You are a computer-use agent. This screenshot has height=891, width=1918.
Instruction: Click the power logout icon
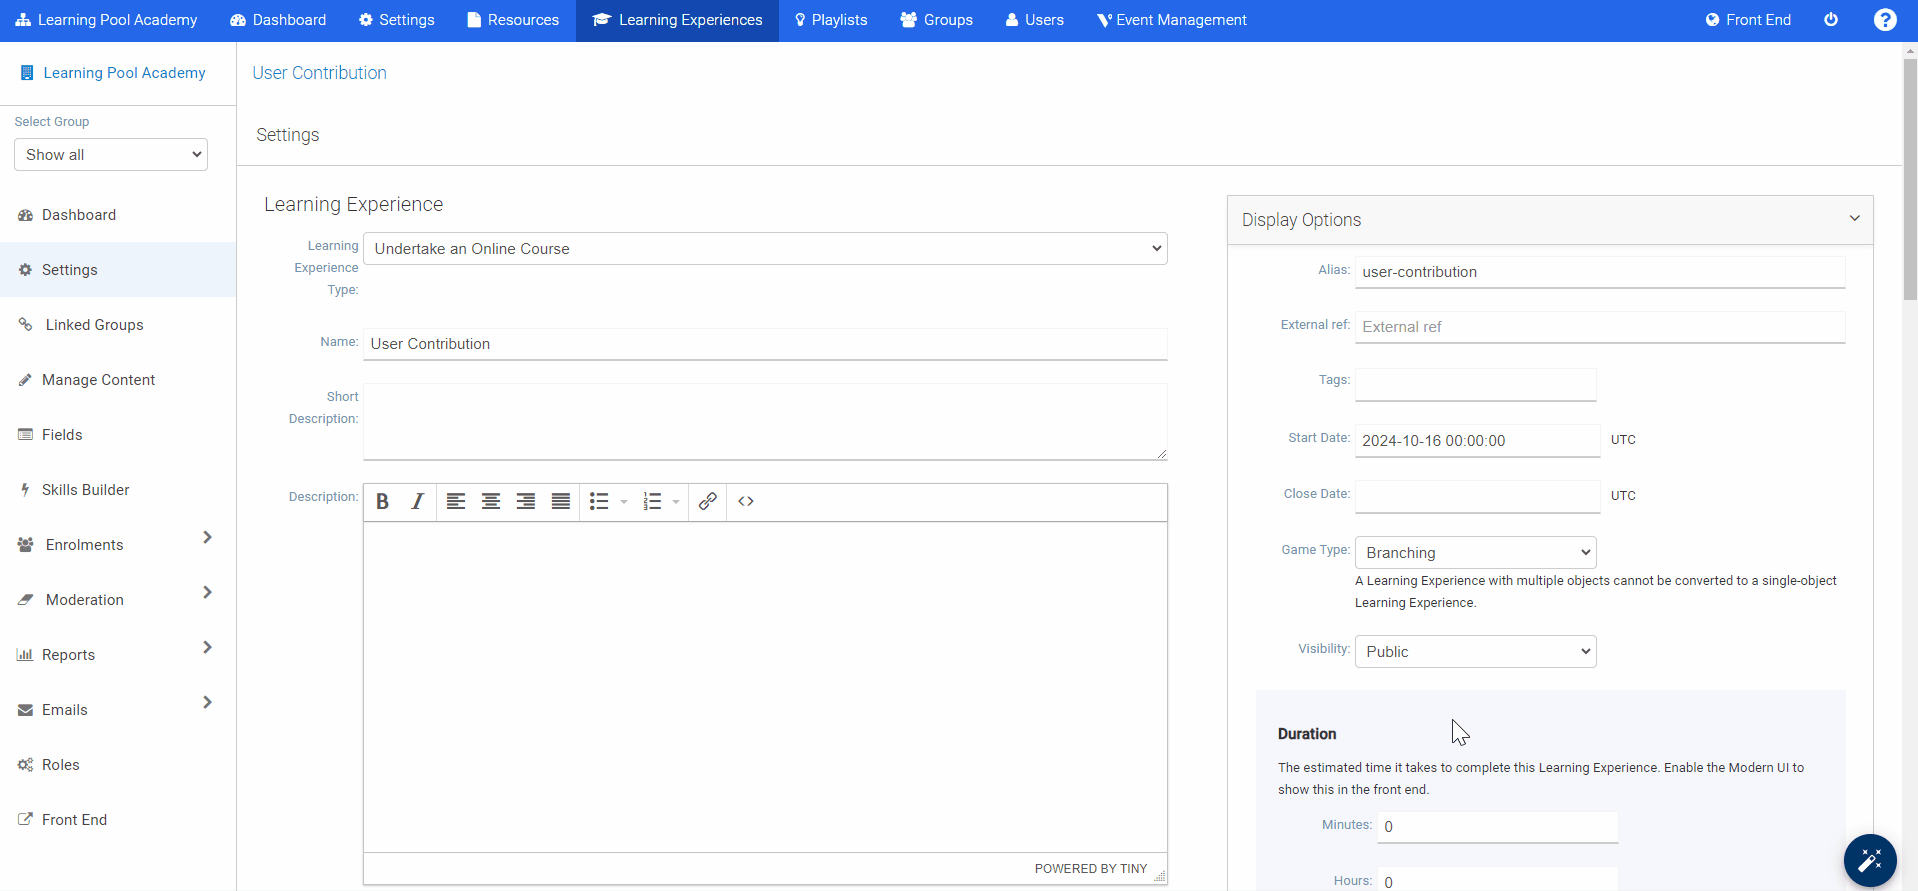pos(1831,20)
